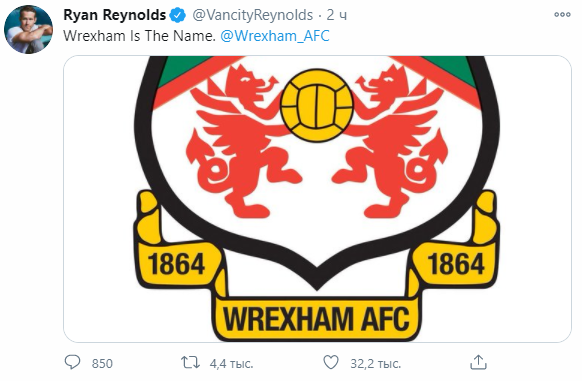Open the @VancityReynolds handle link

click(x=253, y=15)
